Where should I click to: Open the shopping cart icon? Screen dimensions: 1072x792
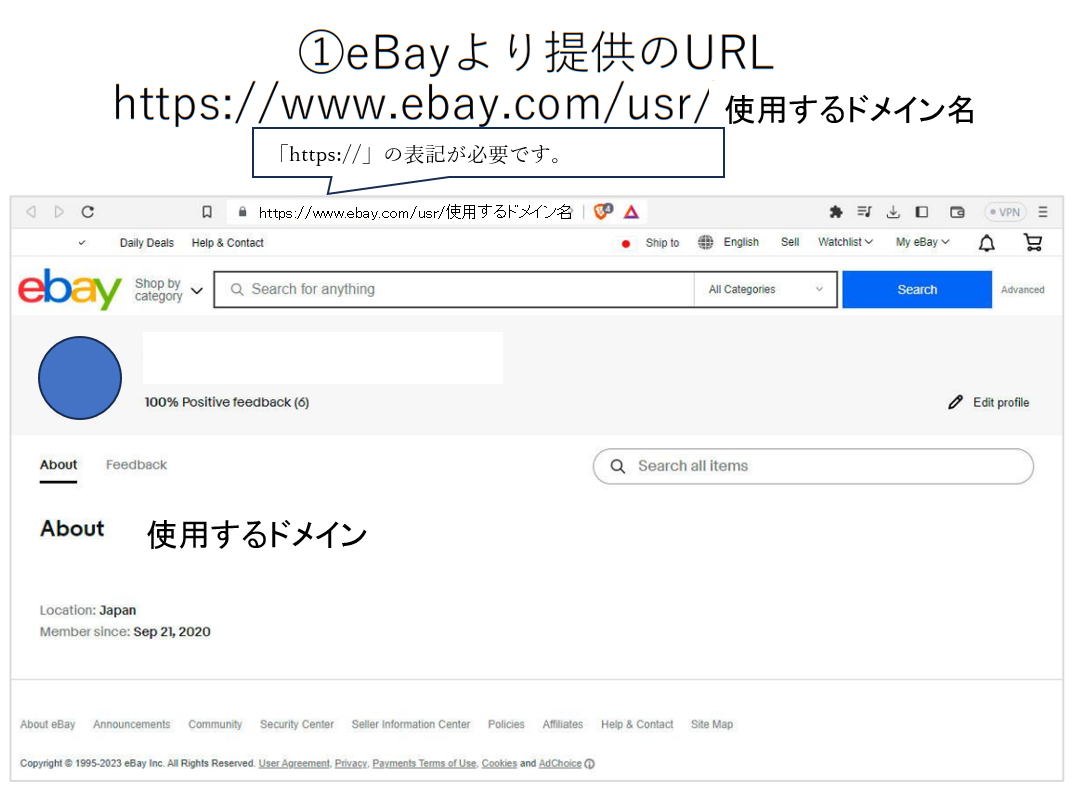(1033, 242)
